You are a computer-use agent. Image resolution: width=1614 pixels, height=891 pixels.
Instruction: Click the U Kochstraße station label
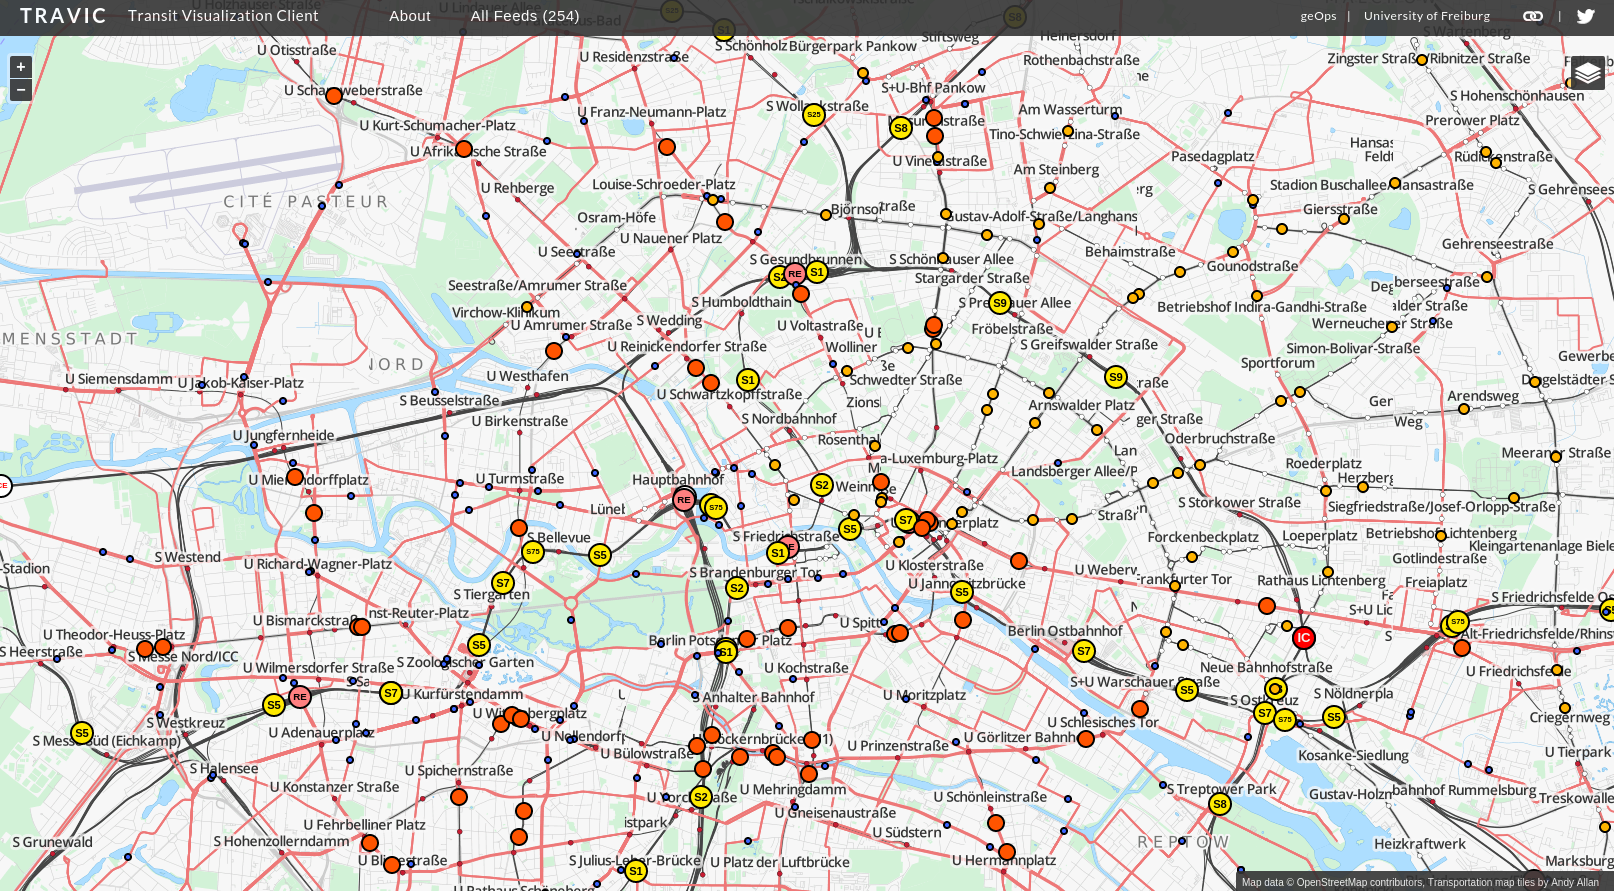coord(806,668)
